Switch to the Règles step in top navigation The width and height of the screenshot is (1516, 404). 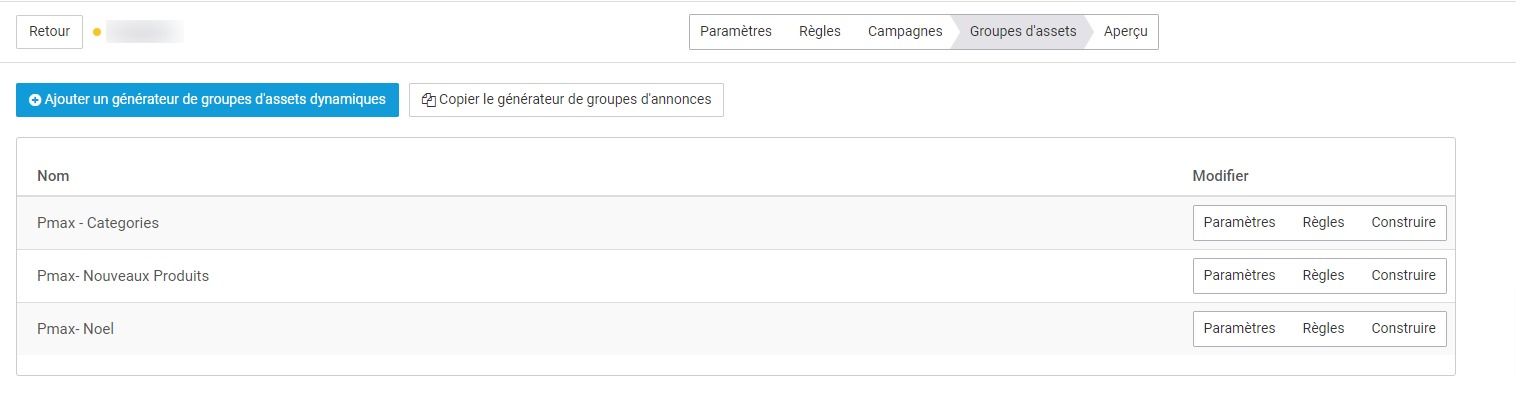point(820,31)
